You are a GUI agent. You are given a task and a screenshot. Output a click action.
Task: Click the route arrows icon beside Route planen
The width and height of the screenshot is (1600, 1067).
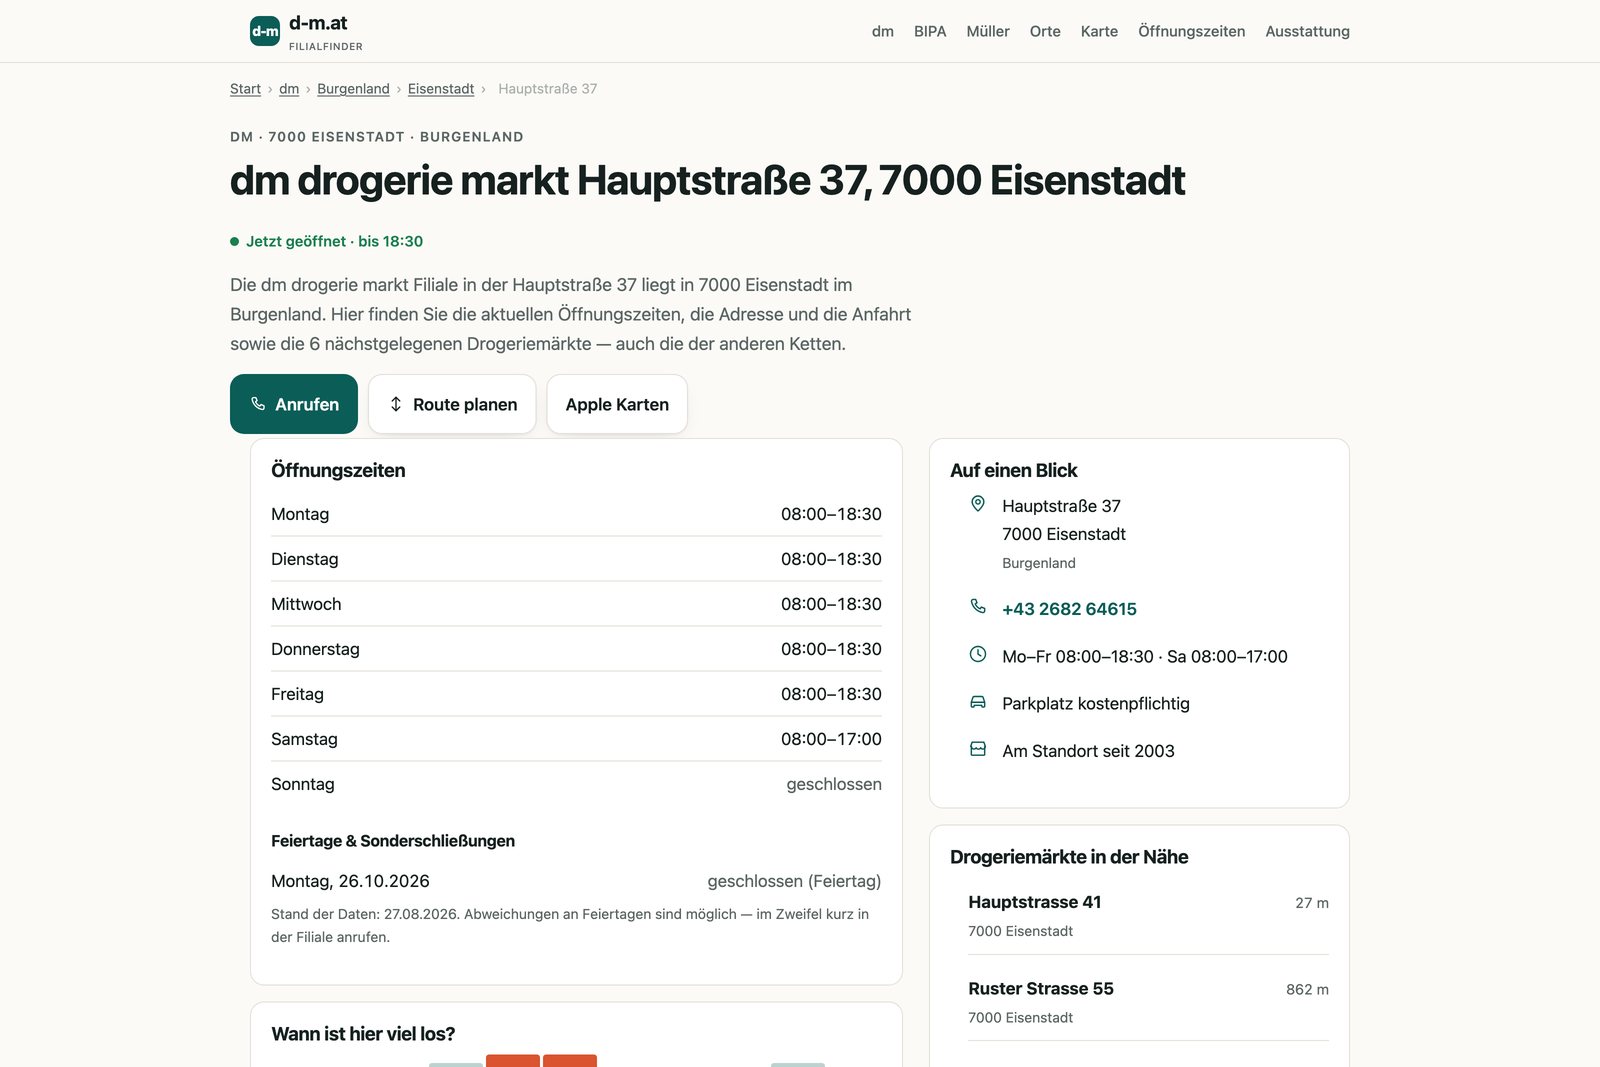396,404
